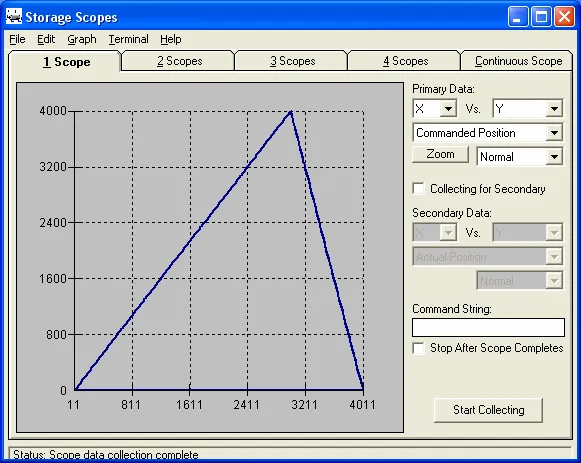Toggle Stop After Scope Completes checkbox
The height and width of the screenshot is (463, 581).
tap(419, 348)
